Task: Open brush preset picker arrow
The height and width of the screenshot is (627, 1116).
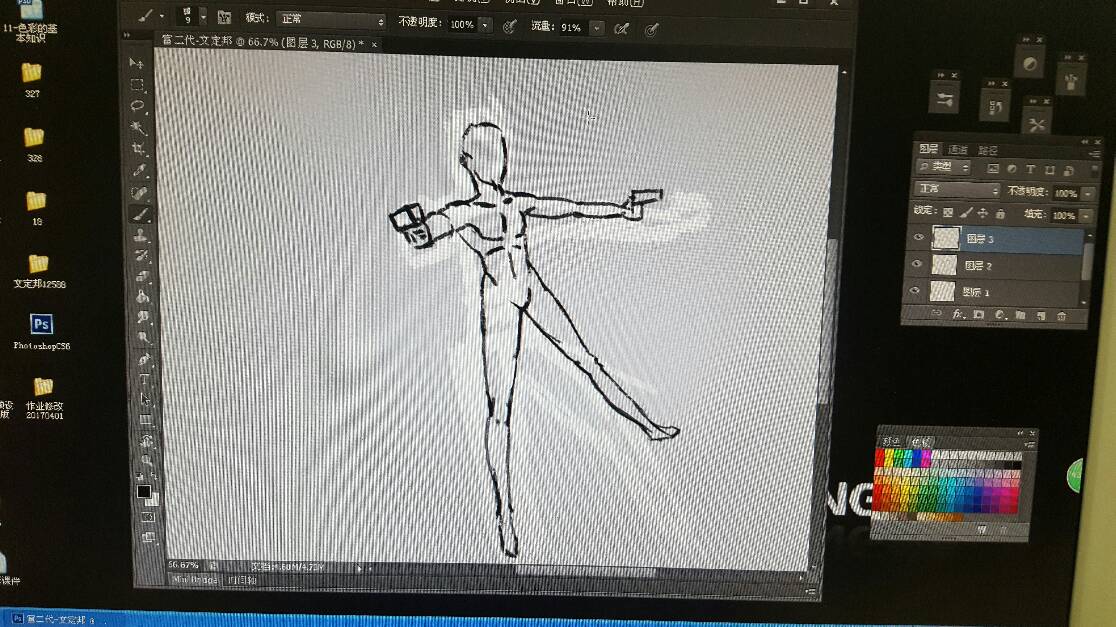Action: coord(203,16)
